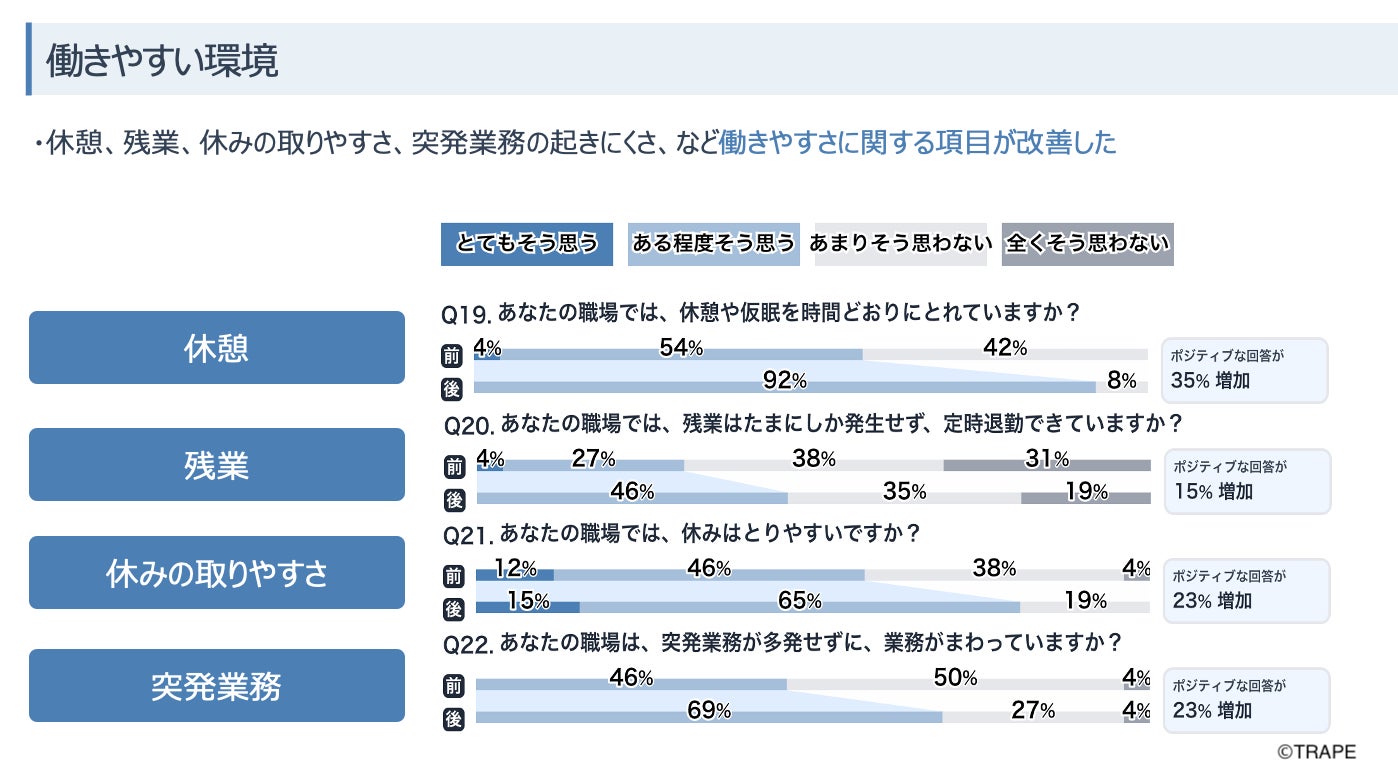Viewport: 1398px width, 782px height.
Task: Select the 休みの取りやすさ category button
Action: [x=217, y=573]
